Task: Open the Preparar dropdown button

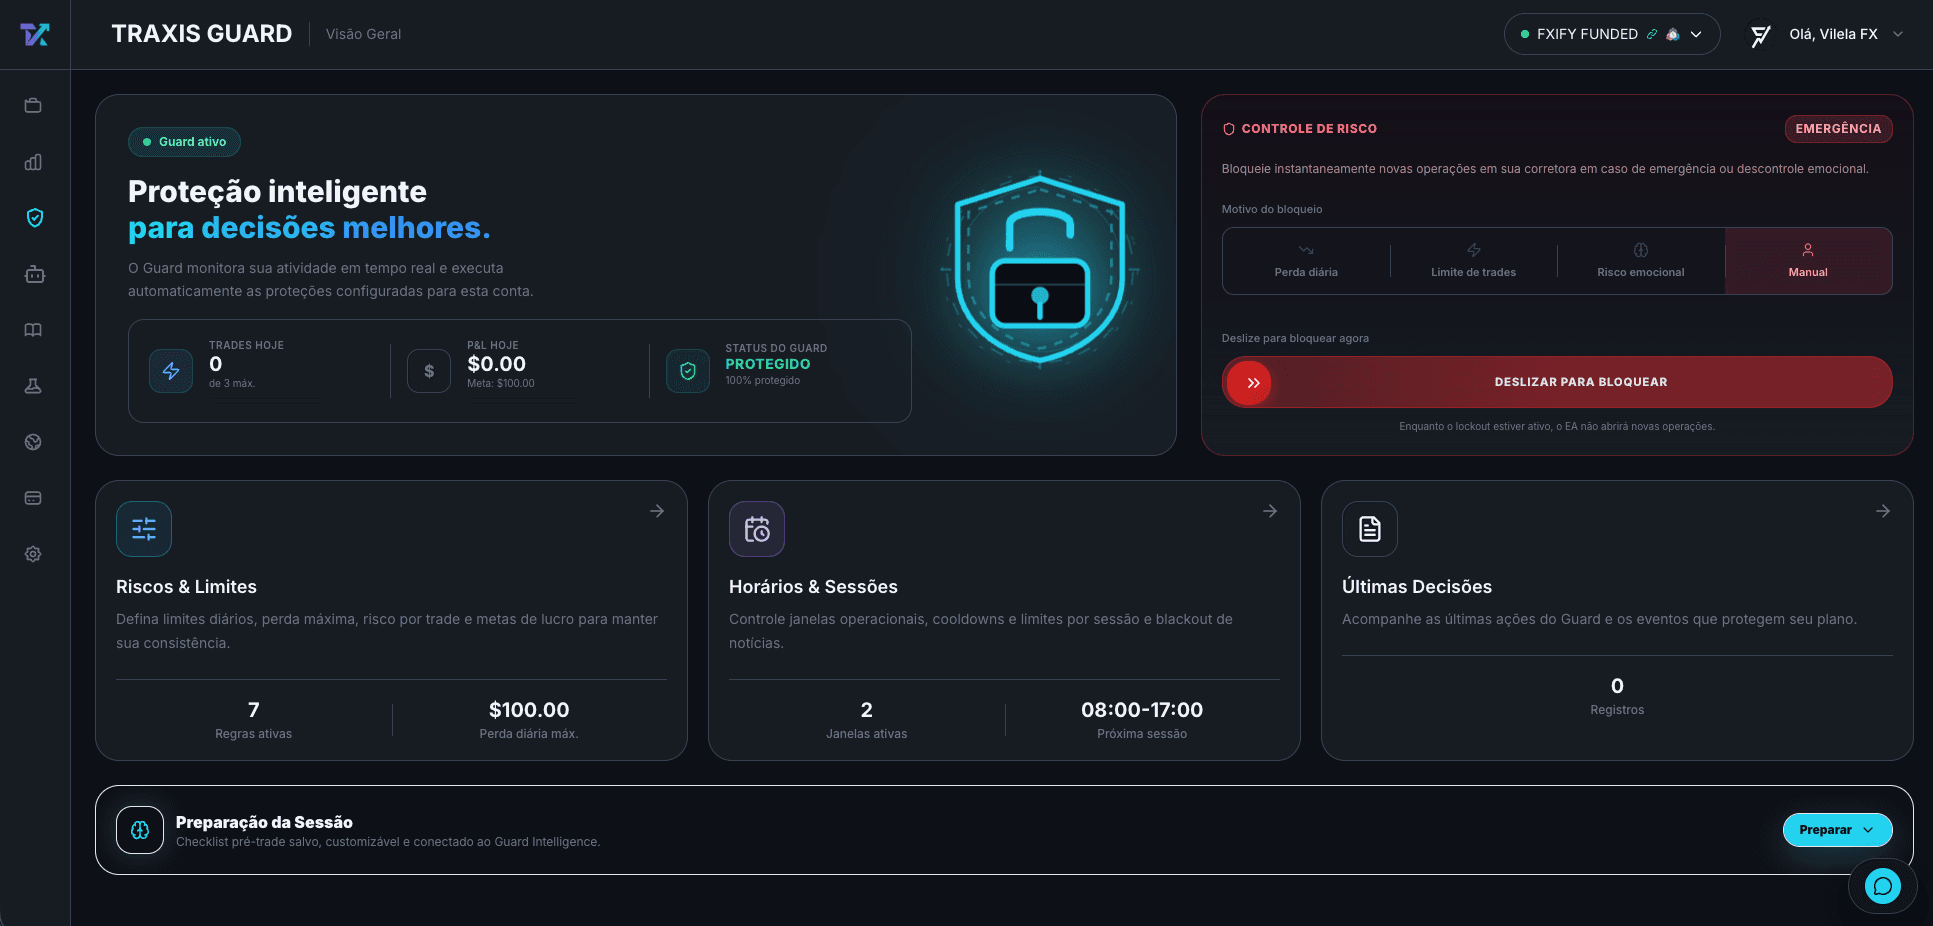Action: point(1837,830)
